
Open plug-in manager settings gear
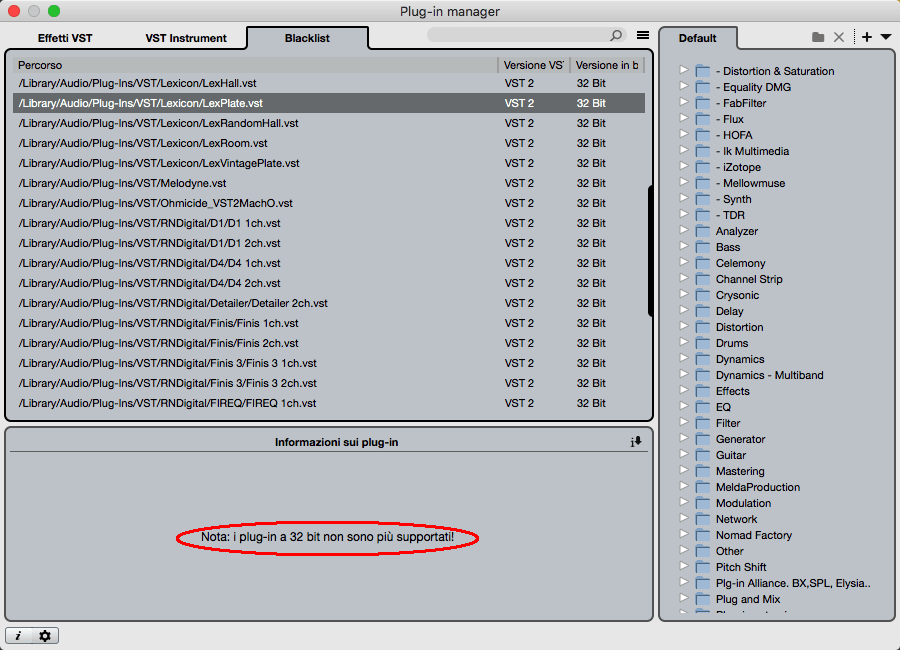45,636
